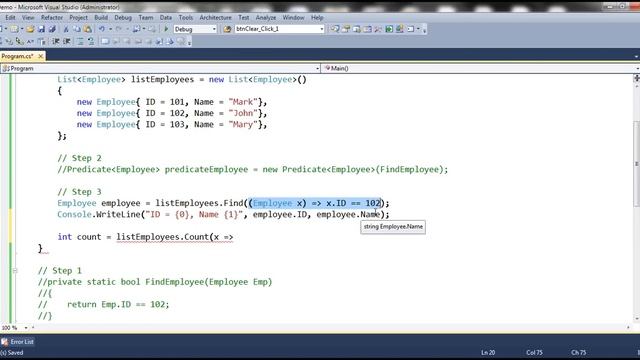Click the Navigate Backward icon
Image resolution: width=640 pixels, height=360 pixels.
pos(136,29)
